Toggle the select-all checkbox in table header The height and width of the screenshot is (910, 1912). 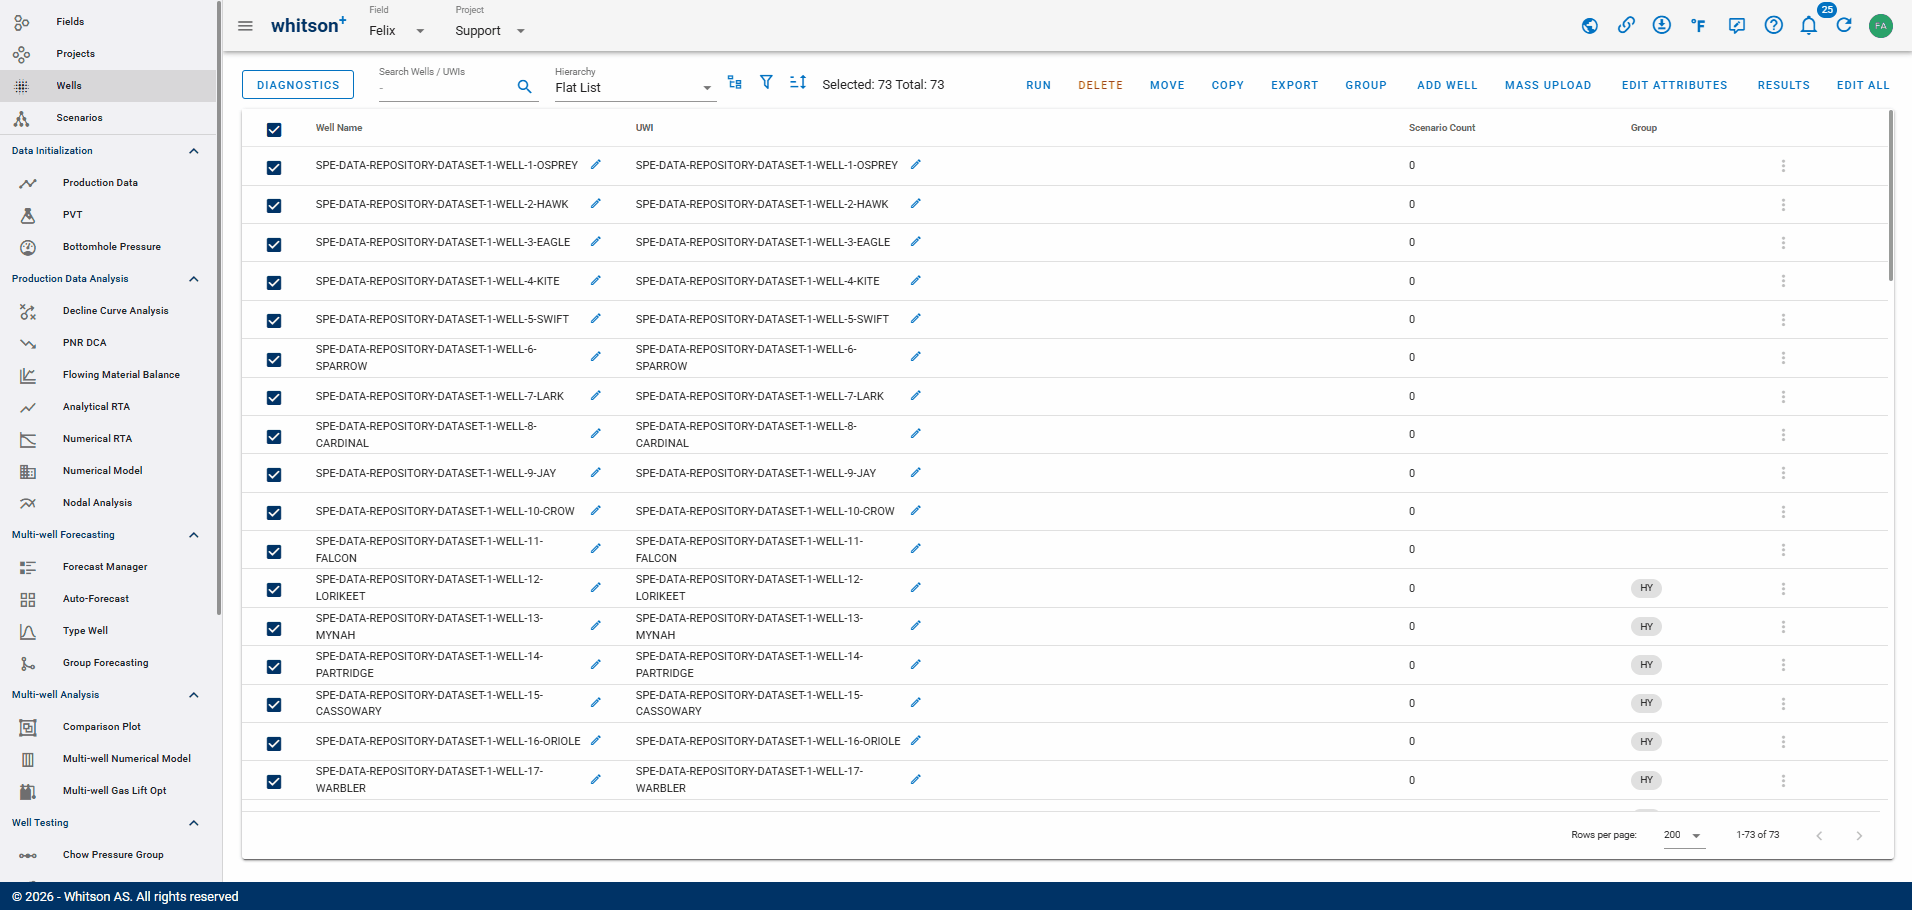point(274,130)
